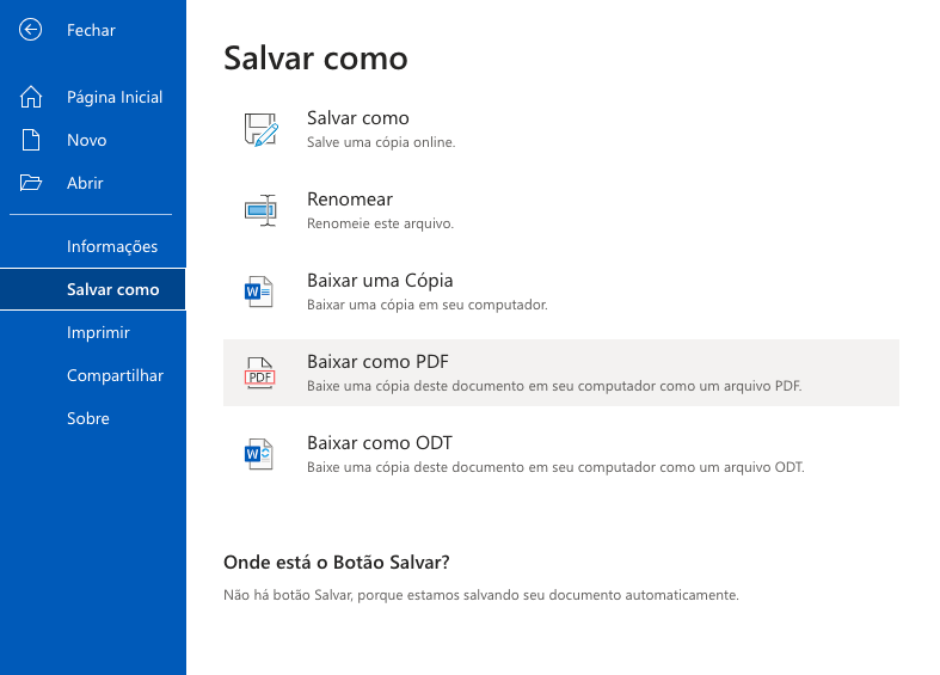Select the Baixar uma Cópia title text
Image resolution: width=940 pixels, height=675 pixels.
(x=379, y=281)
